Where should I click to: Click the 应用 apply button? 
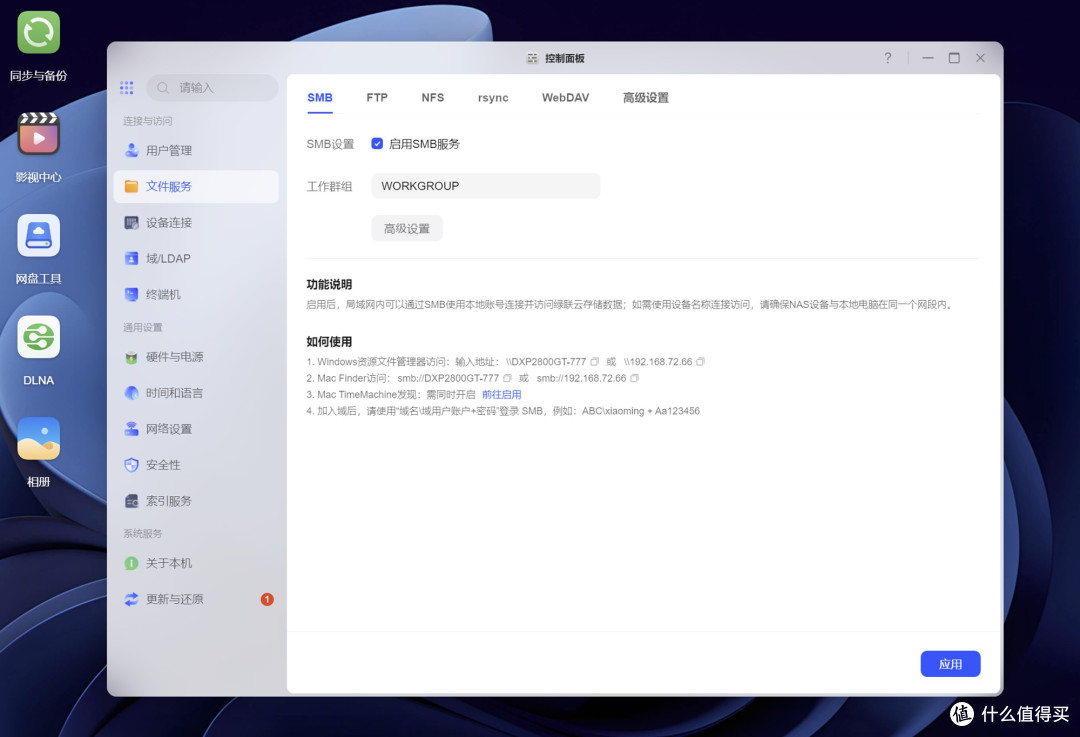(951, 664)
